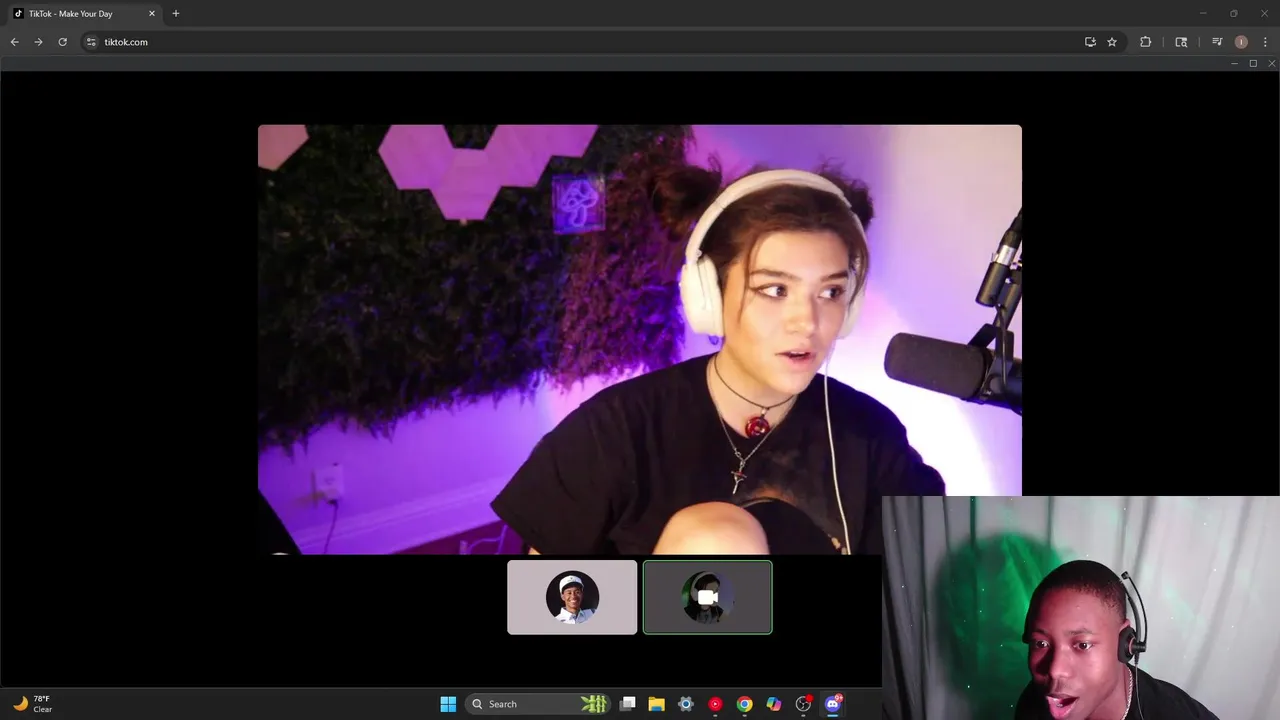The height and width of the screenshot is (720, 1280).
Task: Open YouTube Music taskbar icon
Action: (715, 704)
